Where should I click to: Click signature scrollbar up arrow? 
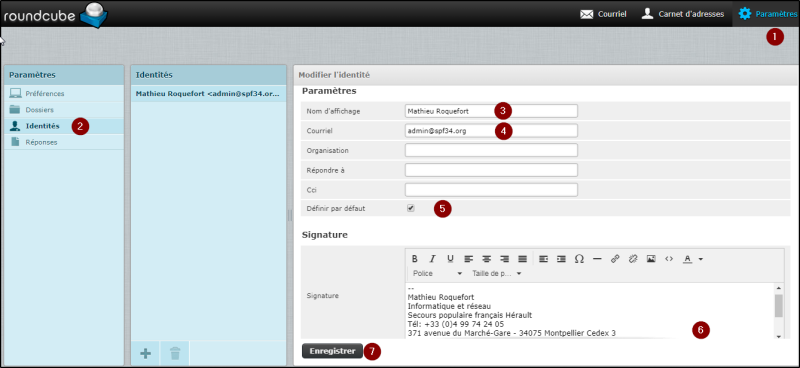coord(779,287)
